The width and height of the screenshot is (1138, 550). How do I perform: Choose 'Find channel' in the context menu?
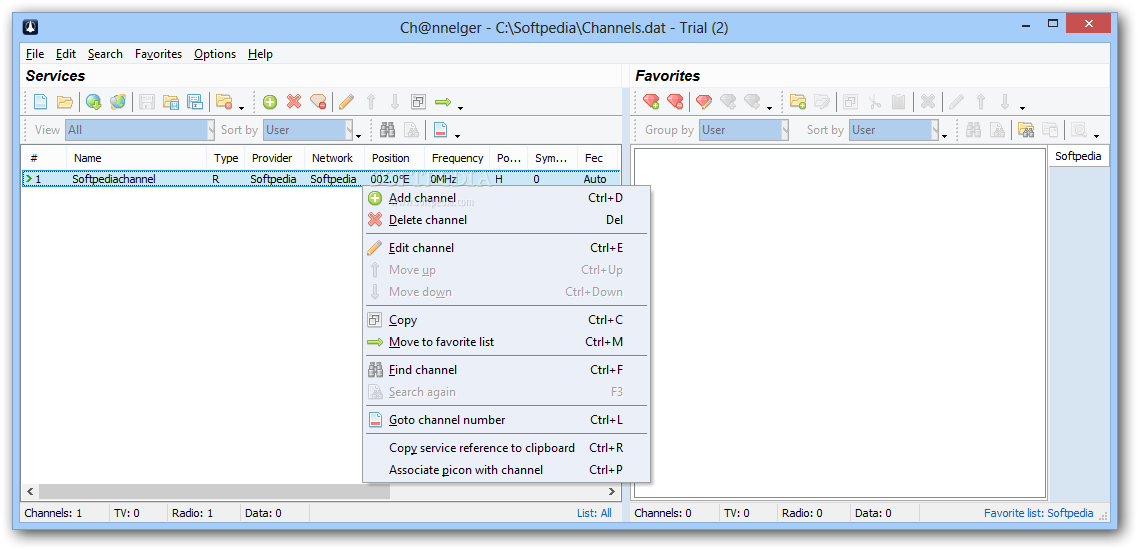click(507, 370)
